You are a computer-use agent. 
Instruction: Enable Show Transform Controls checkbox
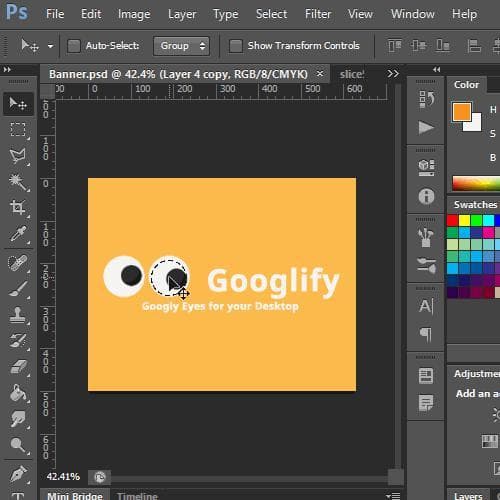pos(236,46)
